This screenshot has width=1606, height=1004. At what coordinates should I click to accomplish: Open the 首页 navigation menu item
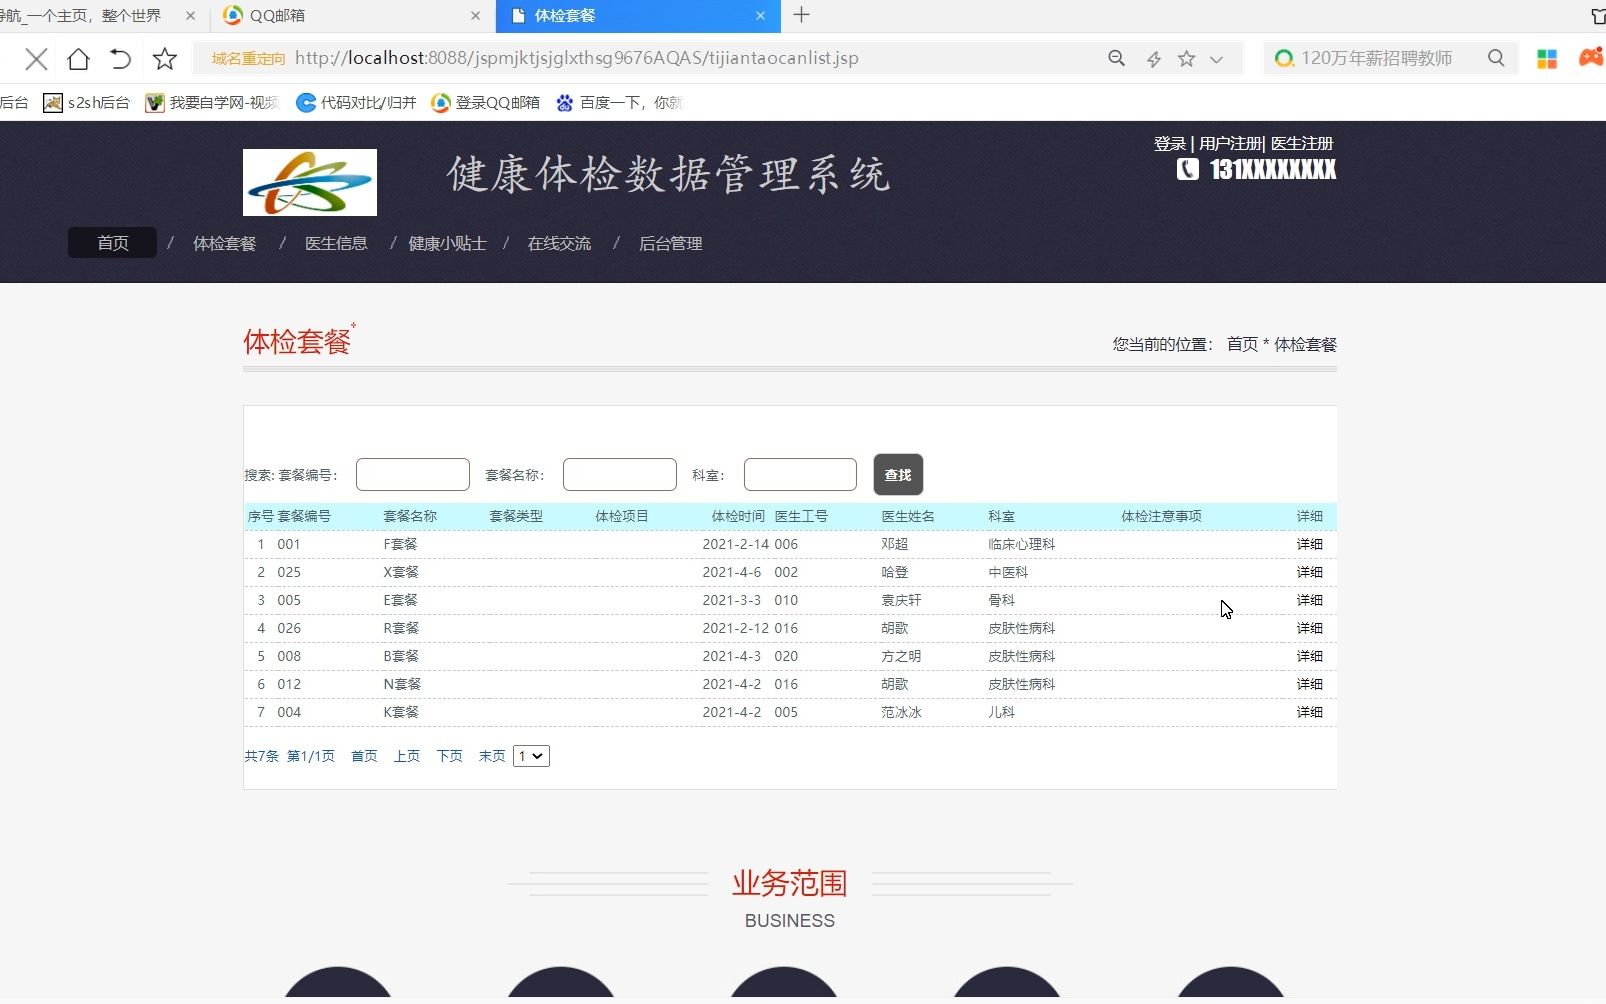point(112,243)
